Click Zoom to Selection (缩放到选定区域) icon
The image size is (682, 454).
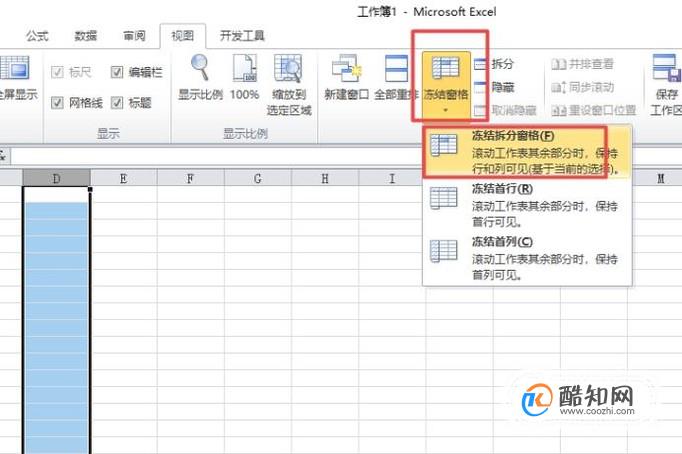(x=288, y=68)
